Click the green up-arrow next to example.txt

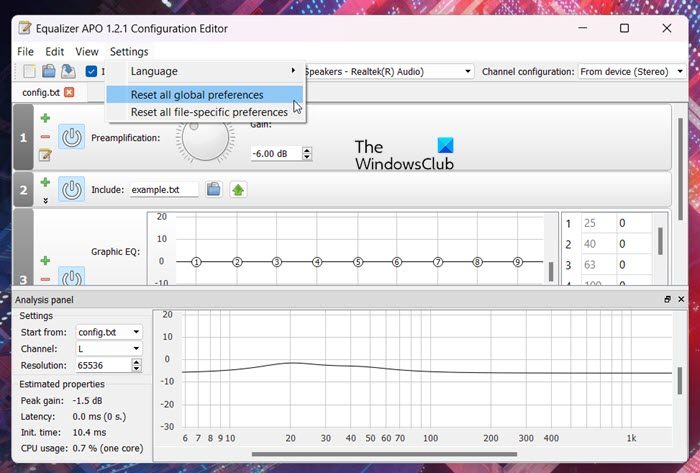pyautogui.click(x=238, y=190)
